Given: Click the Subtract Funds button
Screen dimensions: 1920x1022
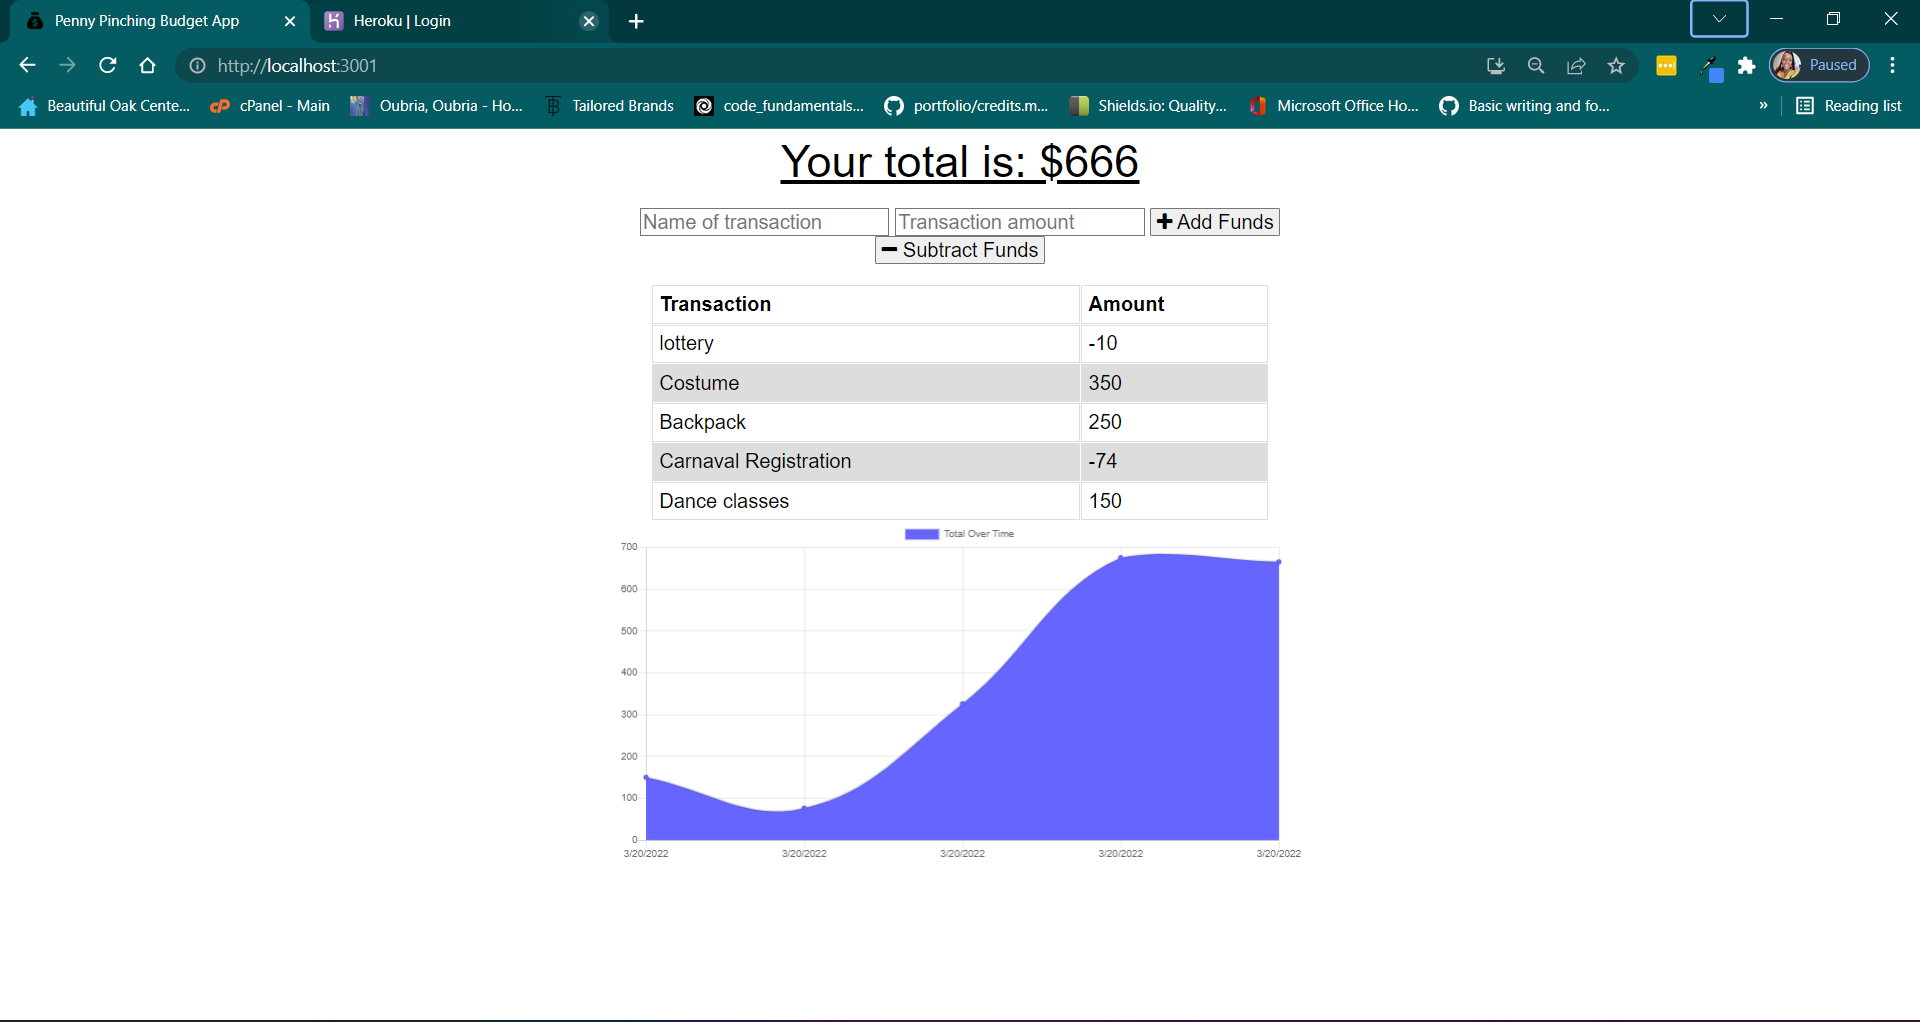Looking at the screenshot, I should (959, 250).
